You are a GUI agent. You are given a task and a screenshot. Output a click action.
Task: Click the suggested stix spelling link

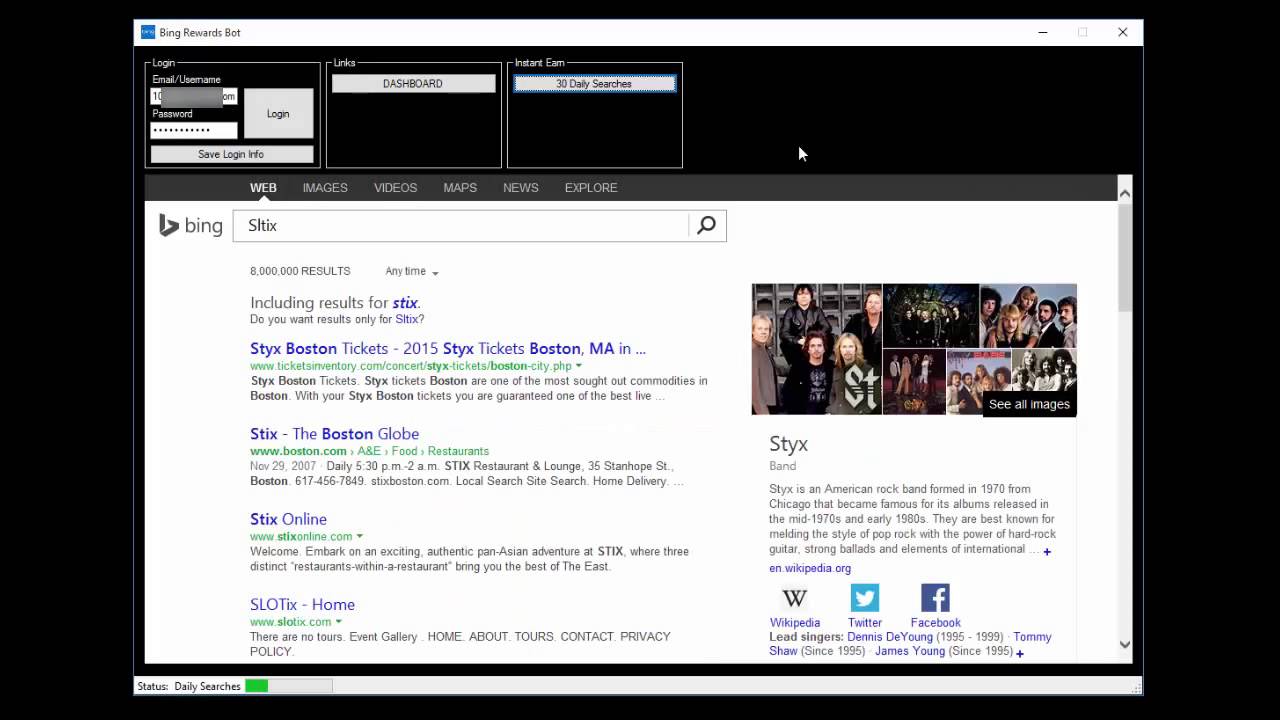coord(405,303)
